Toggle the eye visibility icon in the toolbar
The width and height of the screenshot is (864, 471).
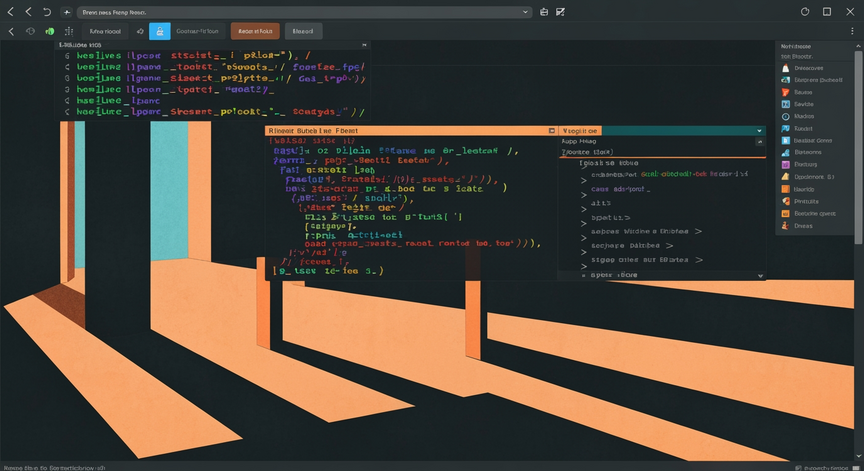[x=30, y=31]
